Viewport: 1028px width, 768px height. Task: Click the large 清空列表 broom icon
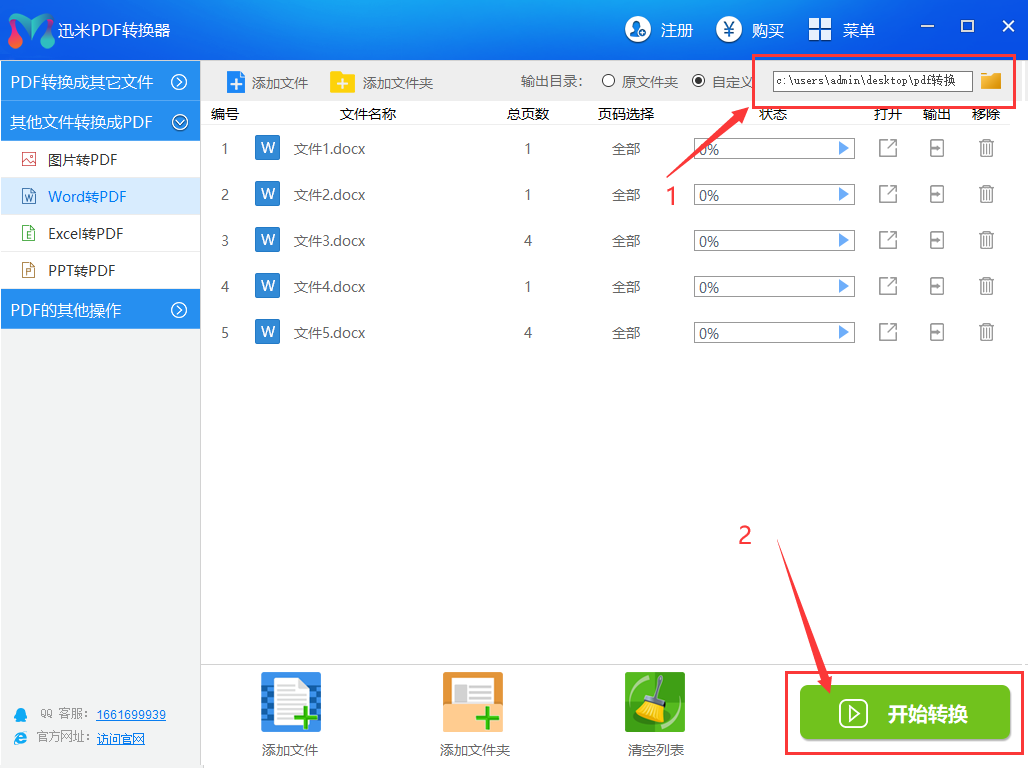[x=654, y=702]
